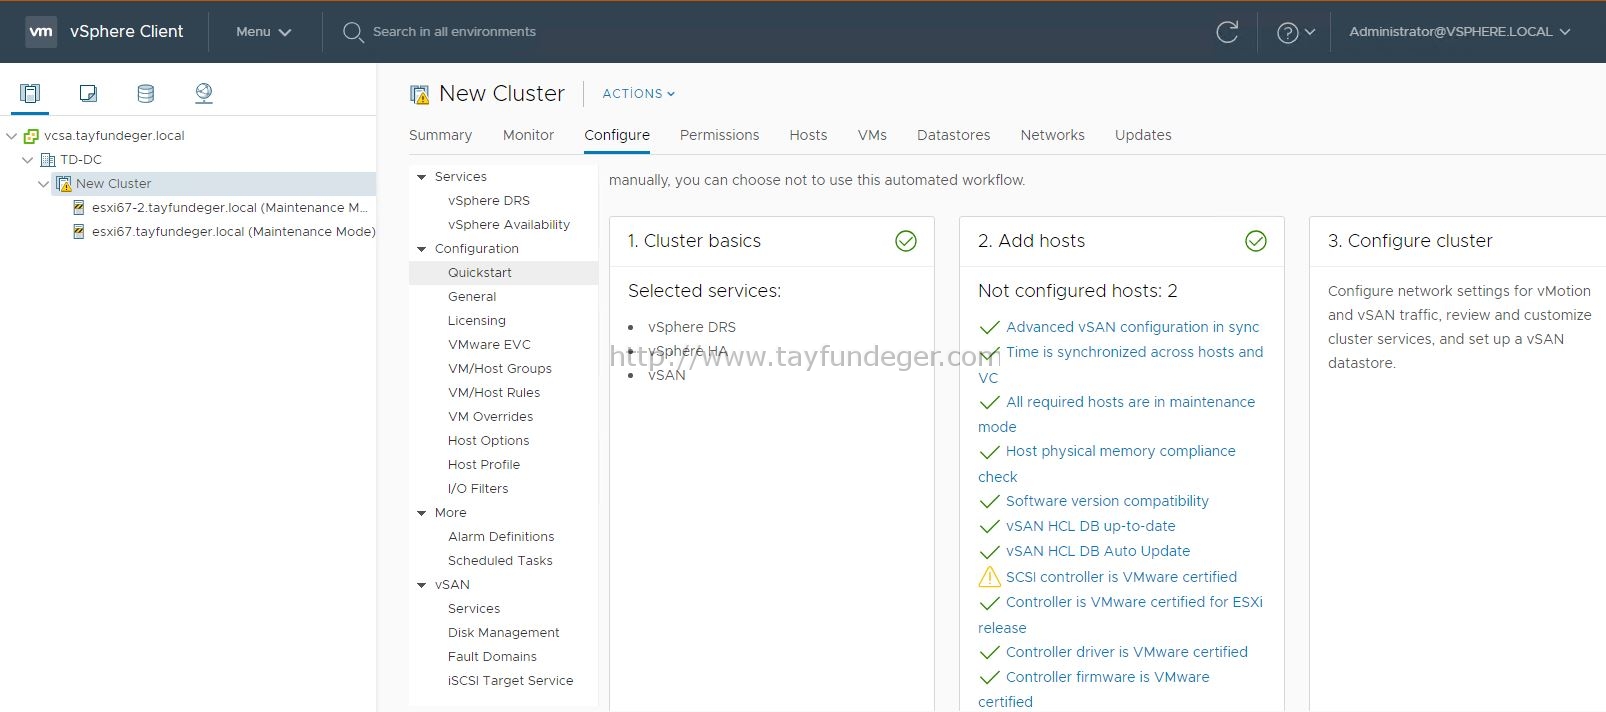Open the Administrator@VSPHERE.LOCAL user menu
1606x712 pixels.
(x=1459, y=32)
